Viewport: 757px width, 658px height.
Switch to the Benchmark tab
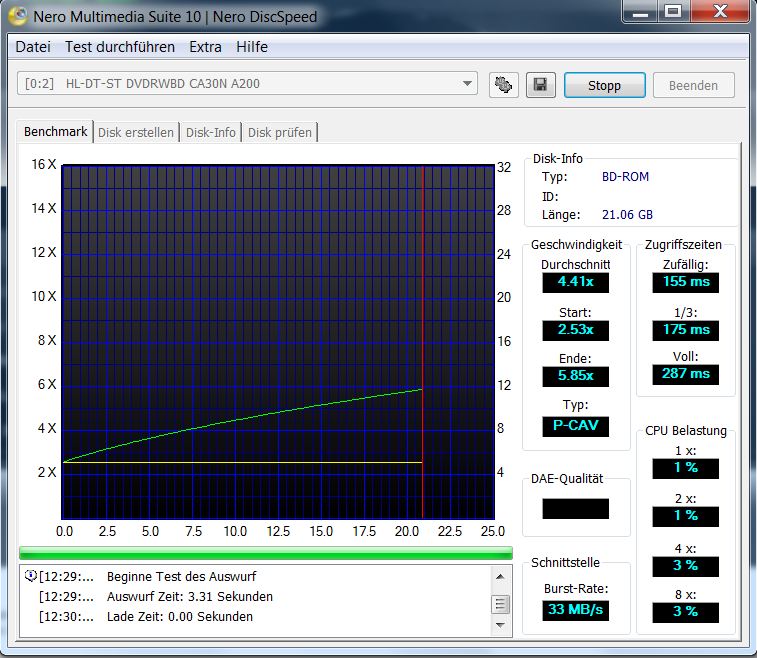(56, 131)
